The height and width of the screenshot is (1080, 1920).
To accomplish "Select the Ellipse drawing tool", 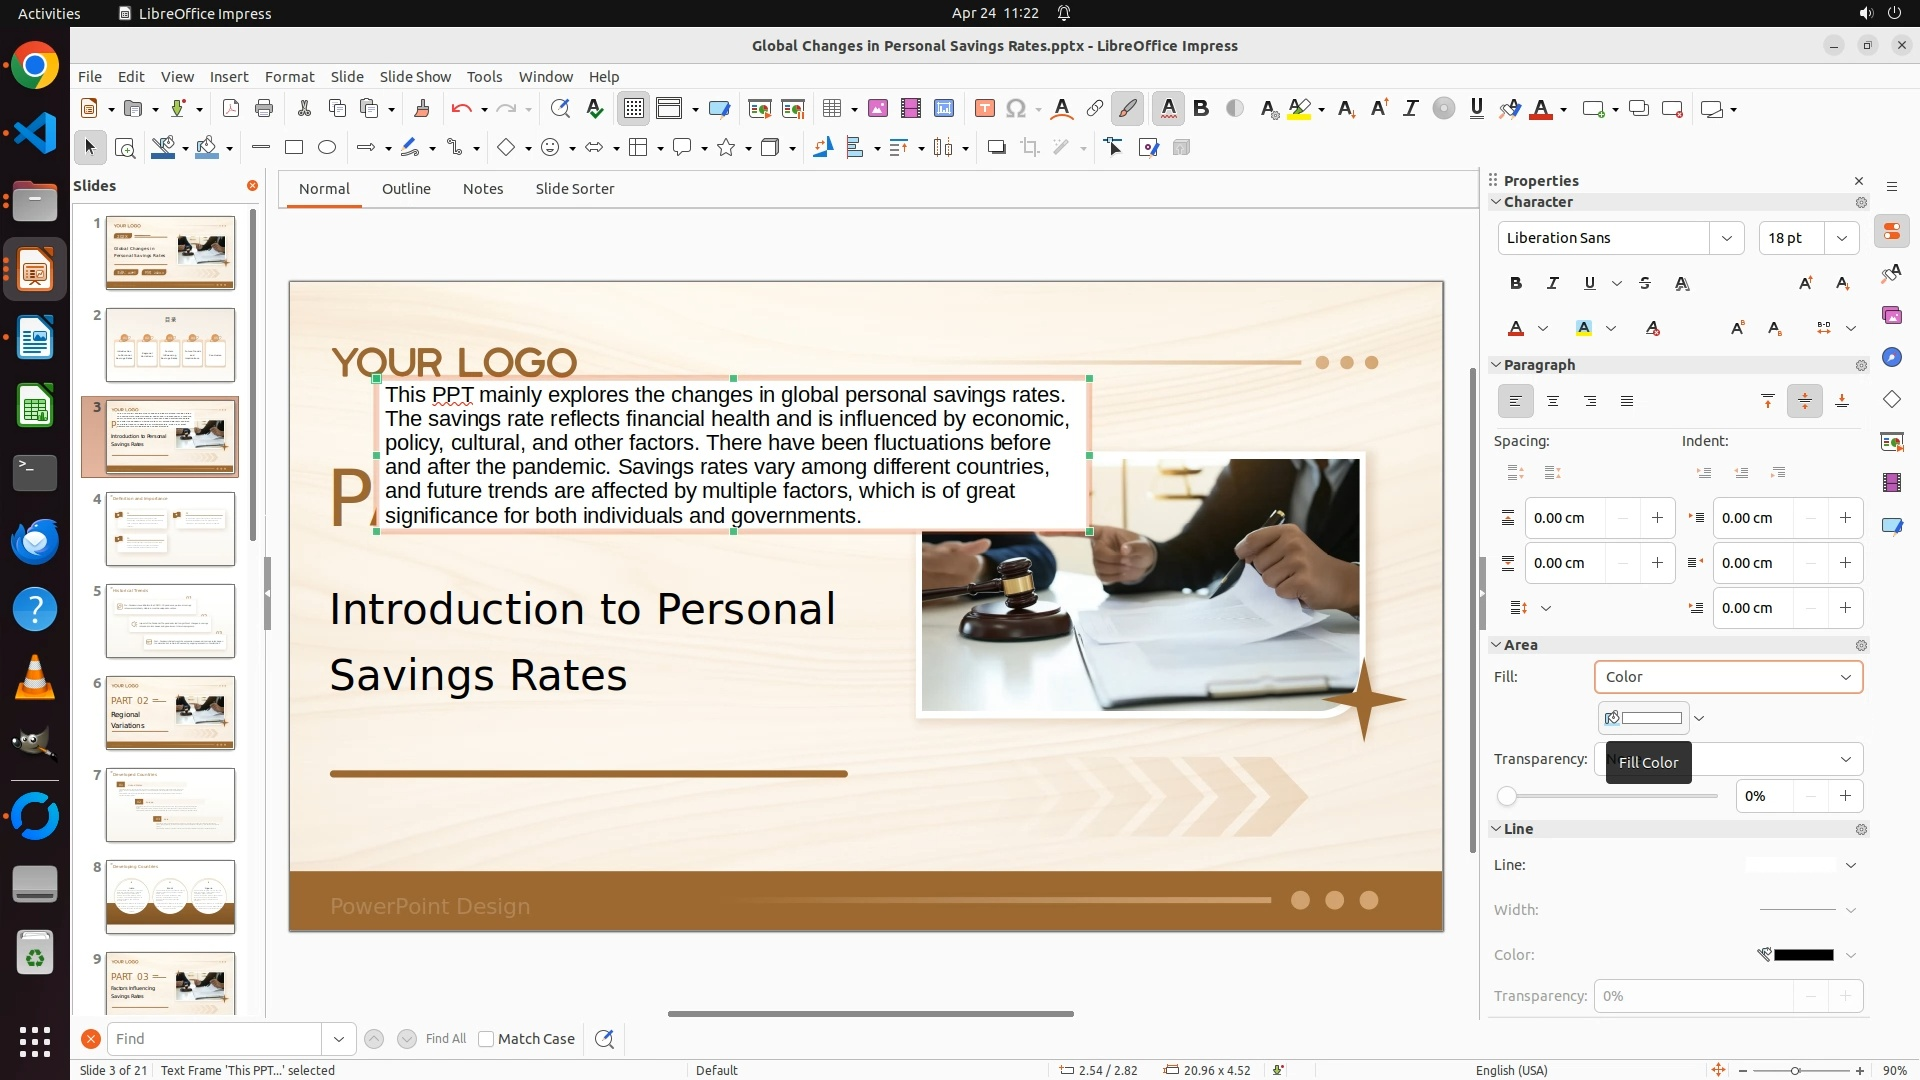I will coord(327,148).
